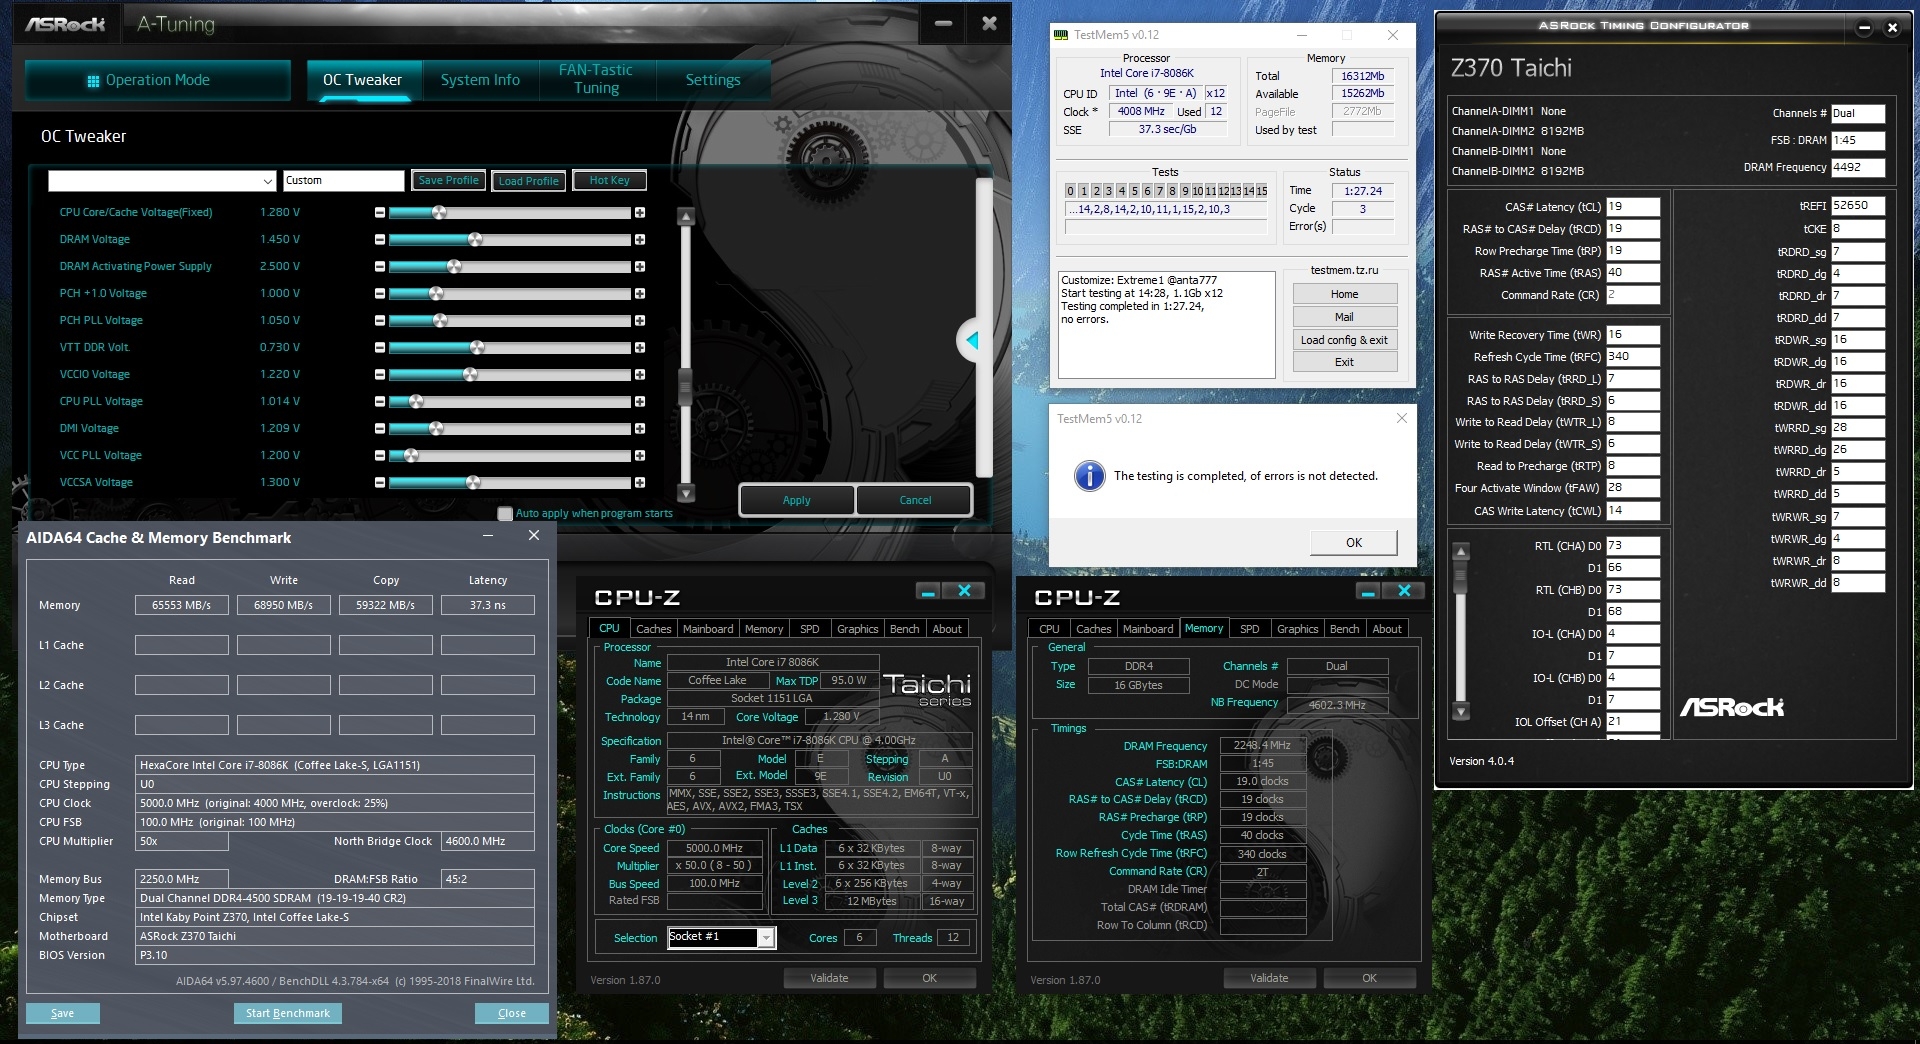Image resolution: width=1920 pixels, height=1044 pixels.
Task: Click the VCCSA Voltage slider thumb
Action: point(473,483)
